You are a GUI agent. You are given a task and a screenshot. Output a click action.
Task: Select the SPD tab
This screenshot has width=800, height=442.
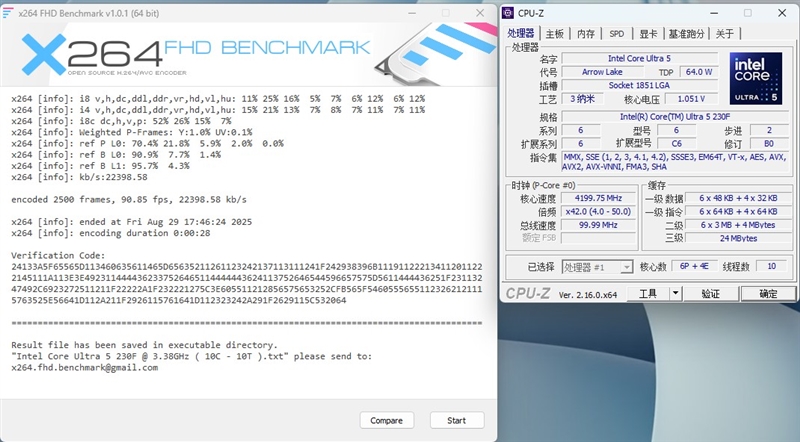617,33
